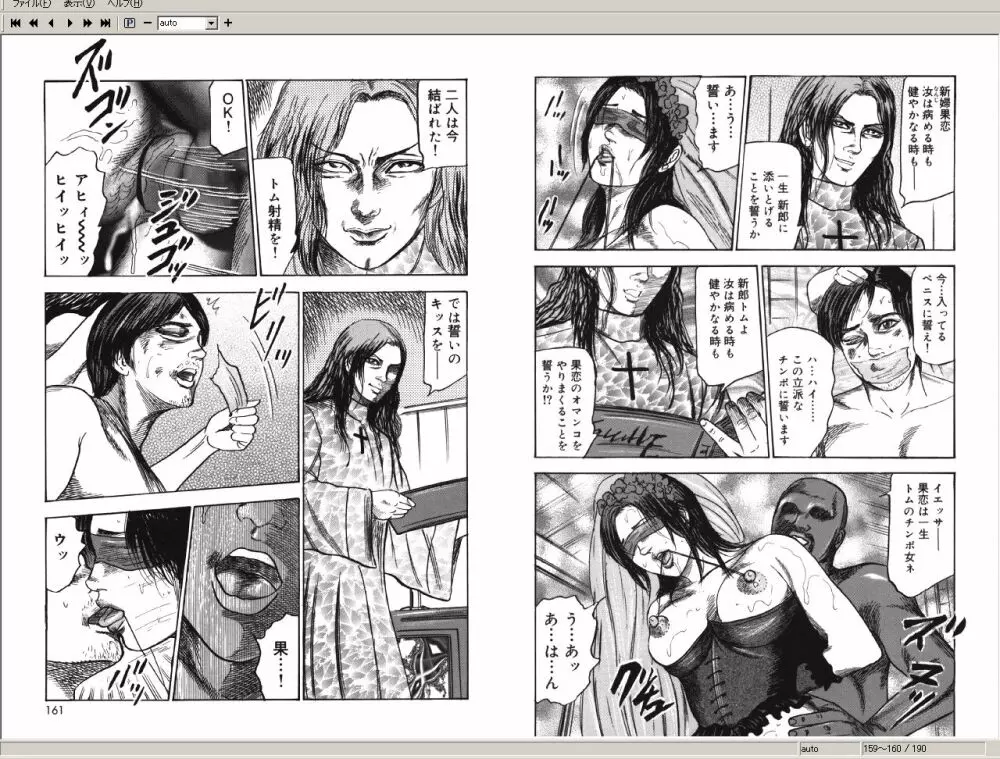Jump to the first page button
Screen dimensions: 1000x759
click(x=15, y=22)
